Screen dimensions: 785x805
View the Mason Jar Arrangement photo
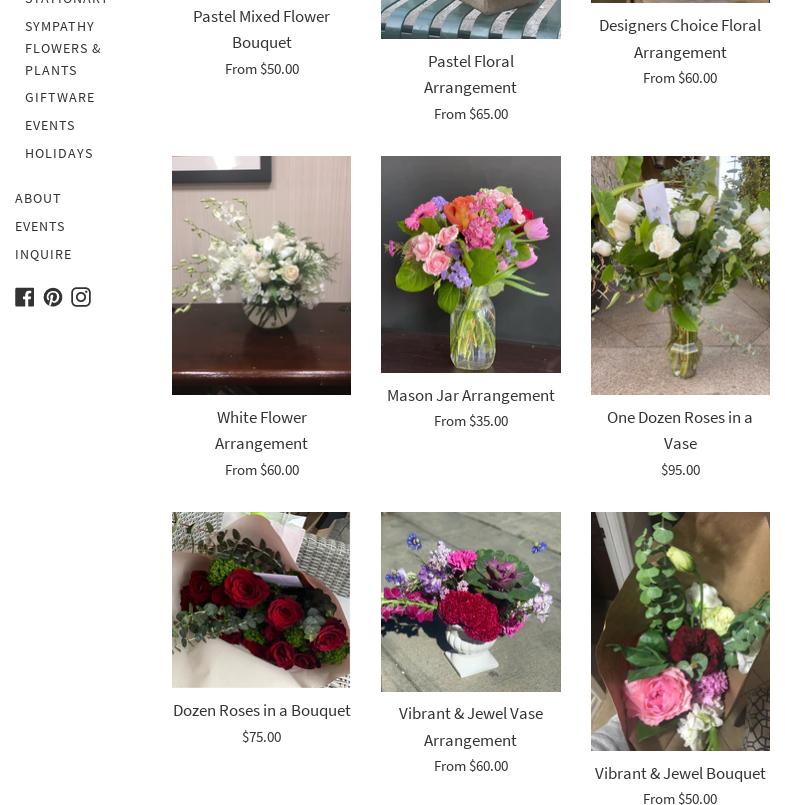pos(471,264)
